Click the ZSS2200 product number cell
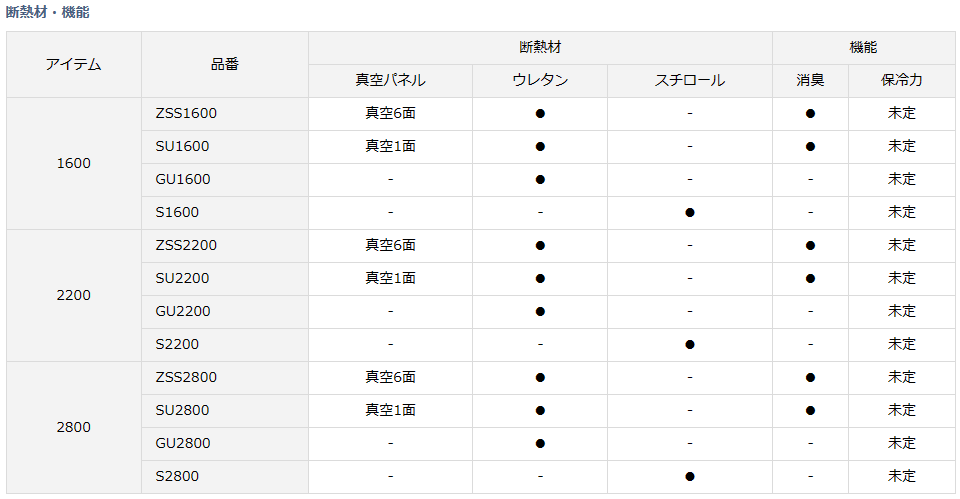Screen dimensions: 960x499 coord(186,245)
